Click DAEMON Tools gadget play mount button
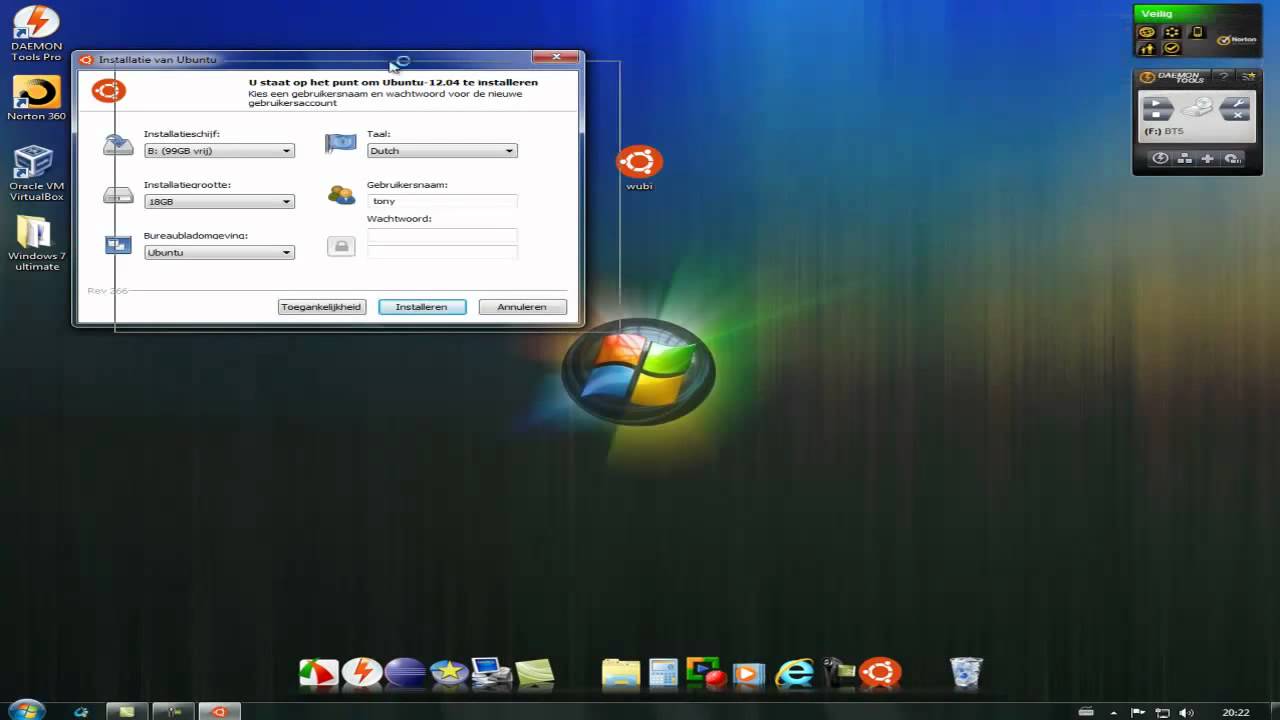 (x=1158, y=103)
